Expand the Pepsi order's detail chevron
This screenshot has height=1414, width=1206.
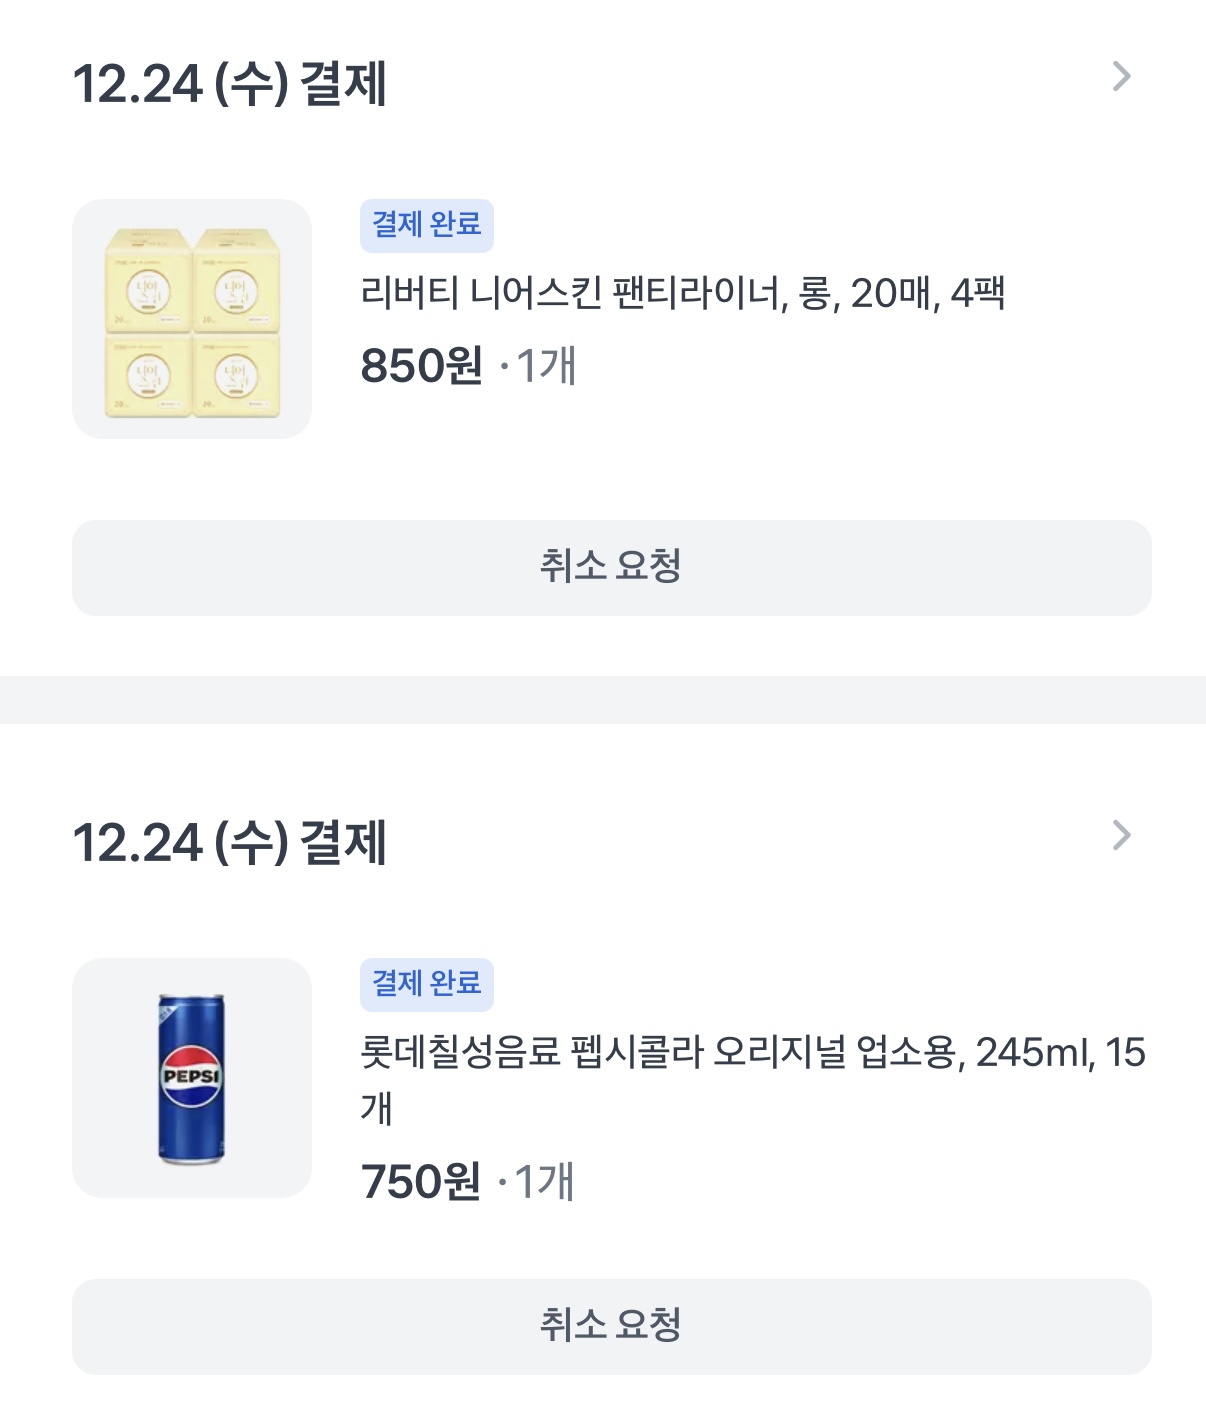(x=1121, y=836)
